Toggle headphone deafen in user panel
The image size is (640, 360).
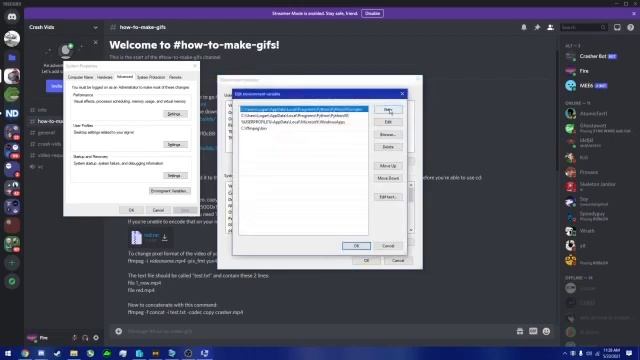[85, 338]
